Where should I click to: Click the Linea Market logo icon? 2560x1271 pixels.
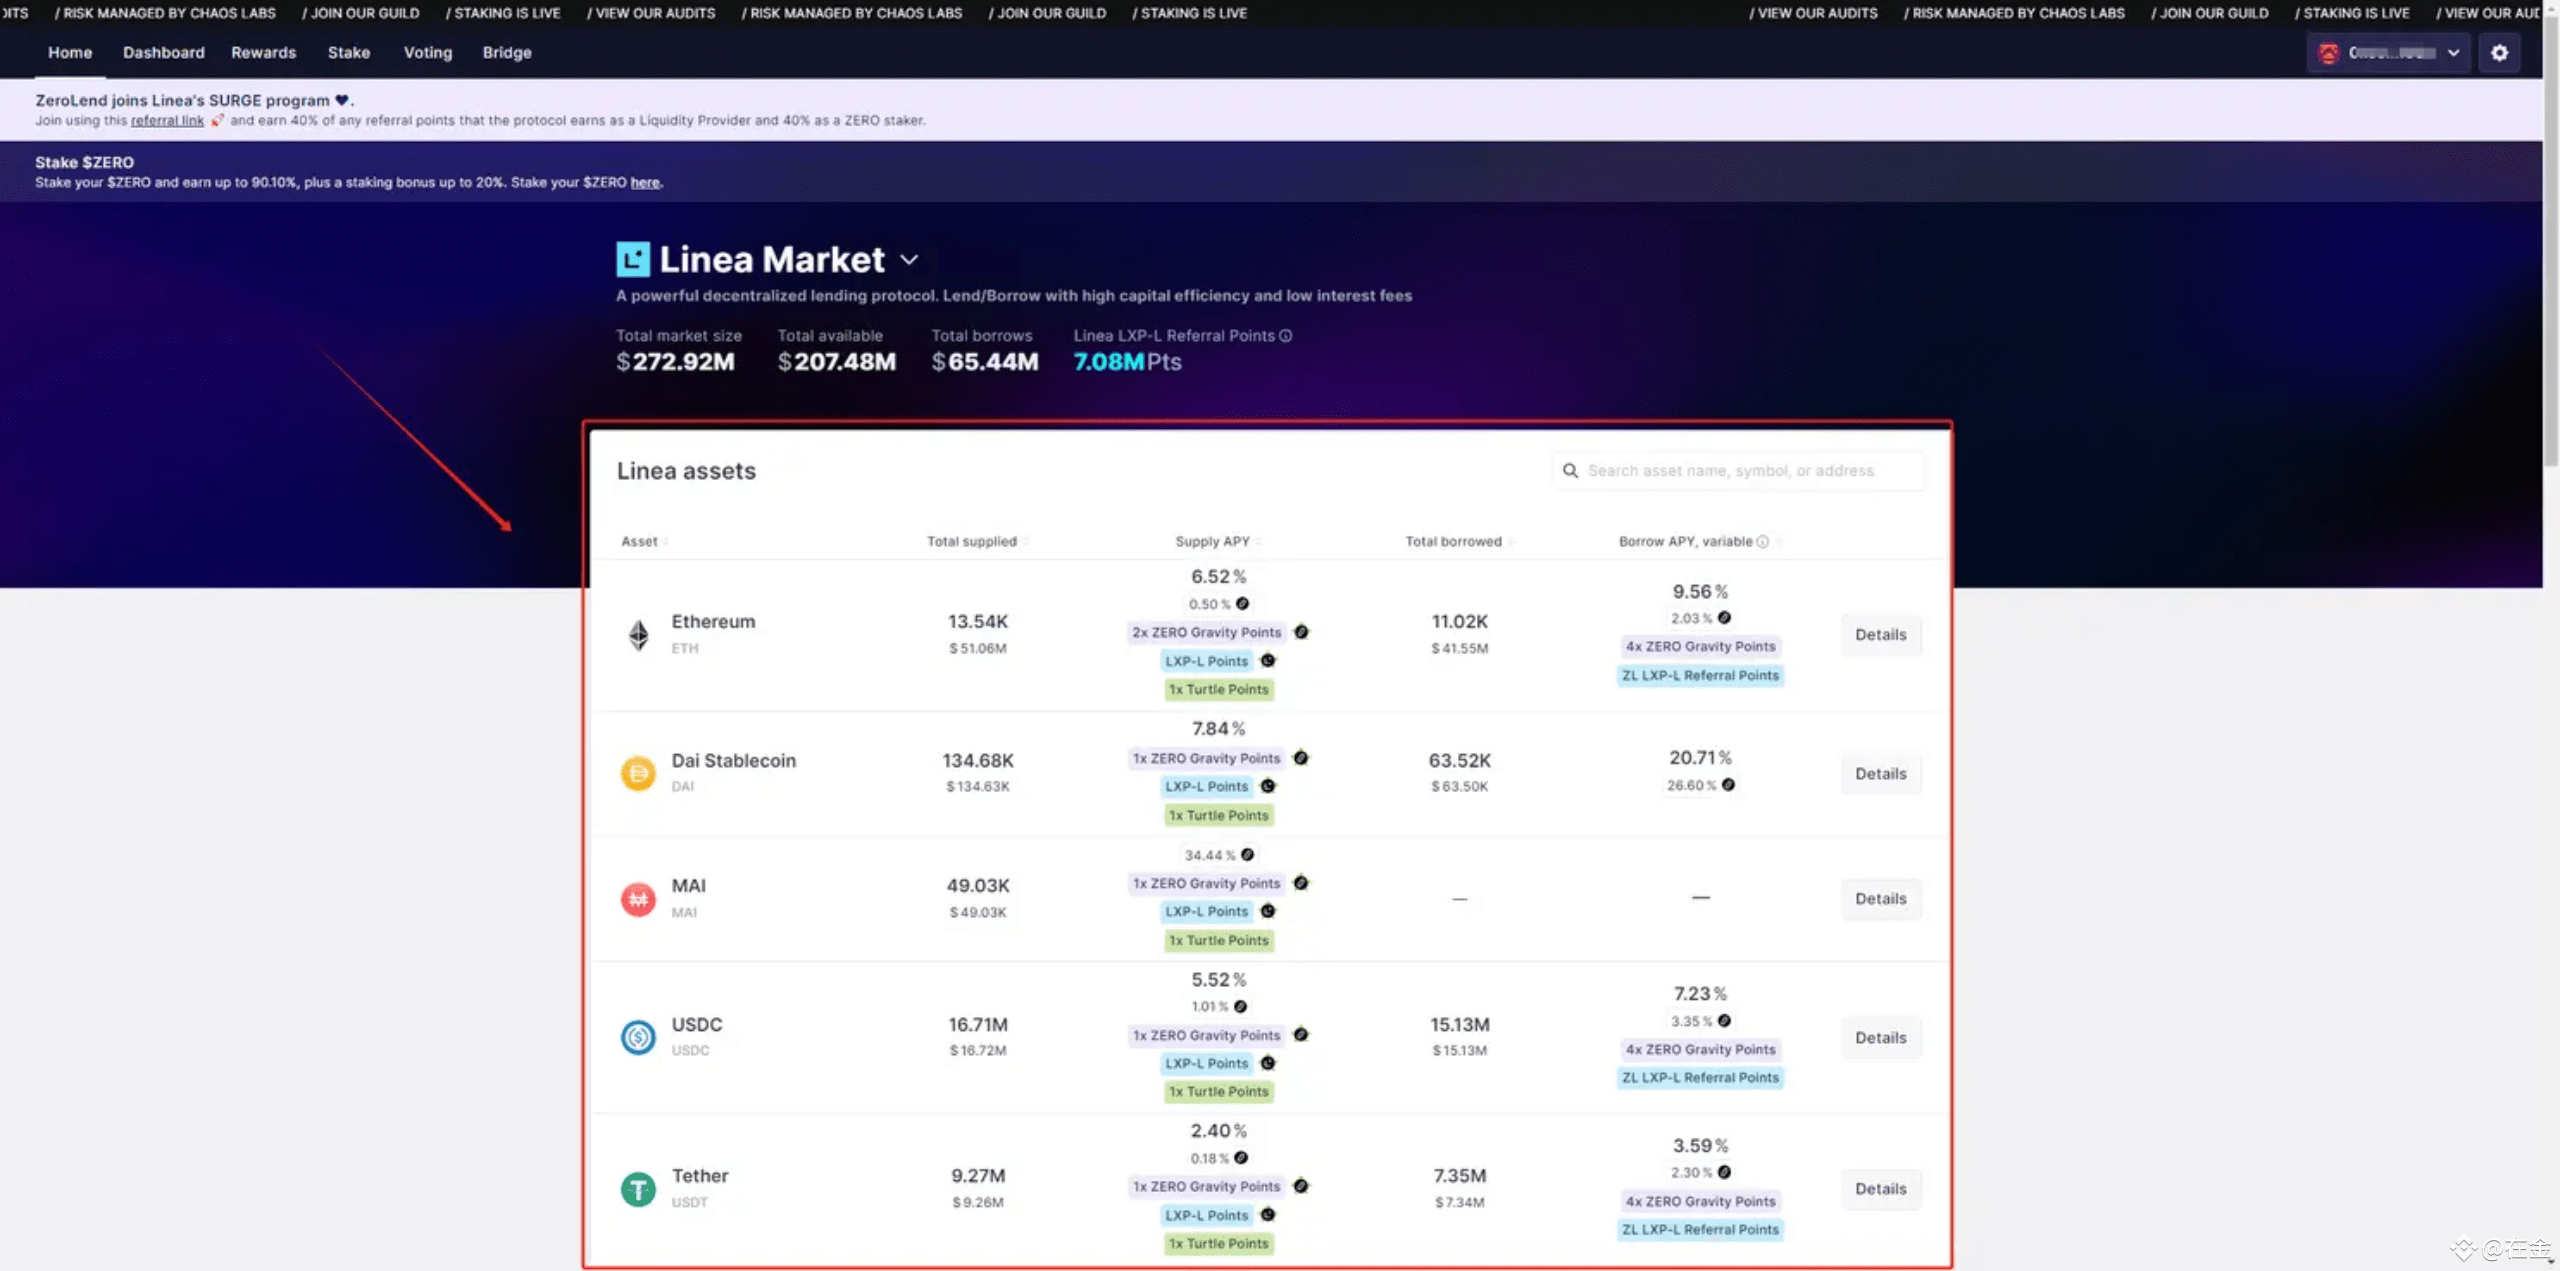(x=632, y=260)
